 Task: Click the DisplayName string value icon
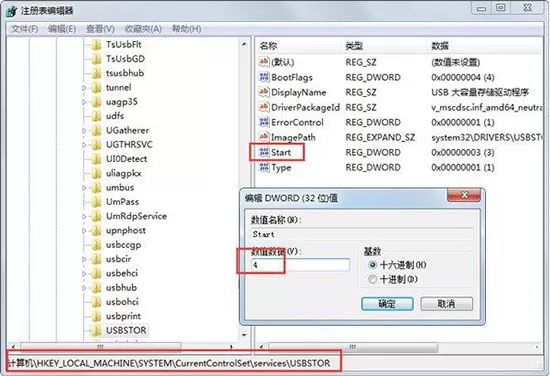pos(264,92)
